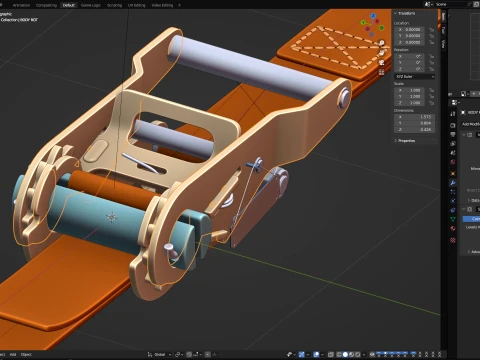Screen dimensions: 480x360
Task: Add a new workspace with plus tab
Action: pos(179,5)
